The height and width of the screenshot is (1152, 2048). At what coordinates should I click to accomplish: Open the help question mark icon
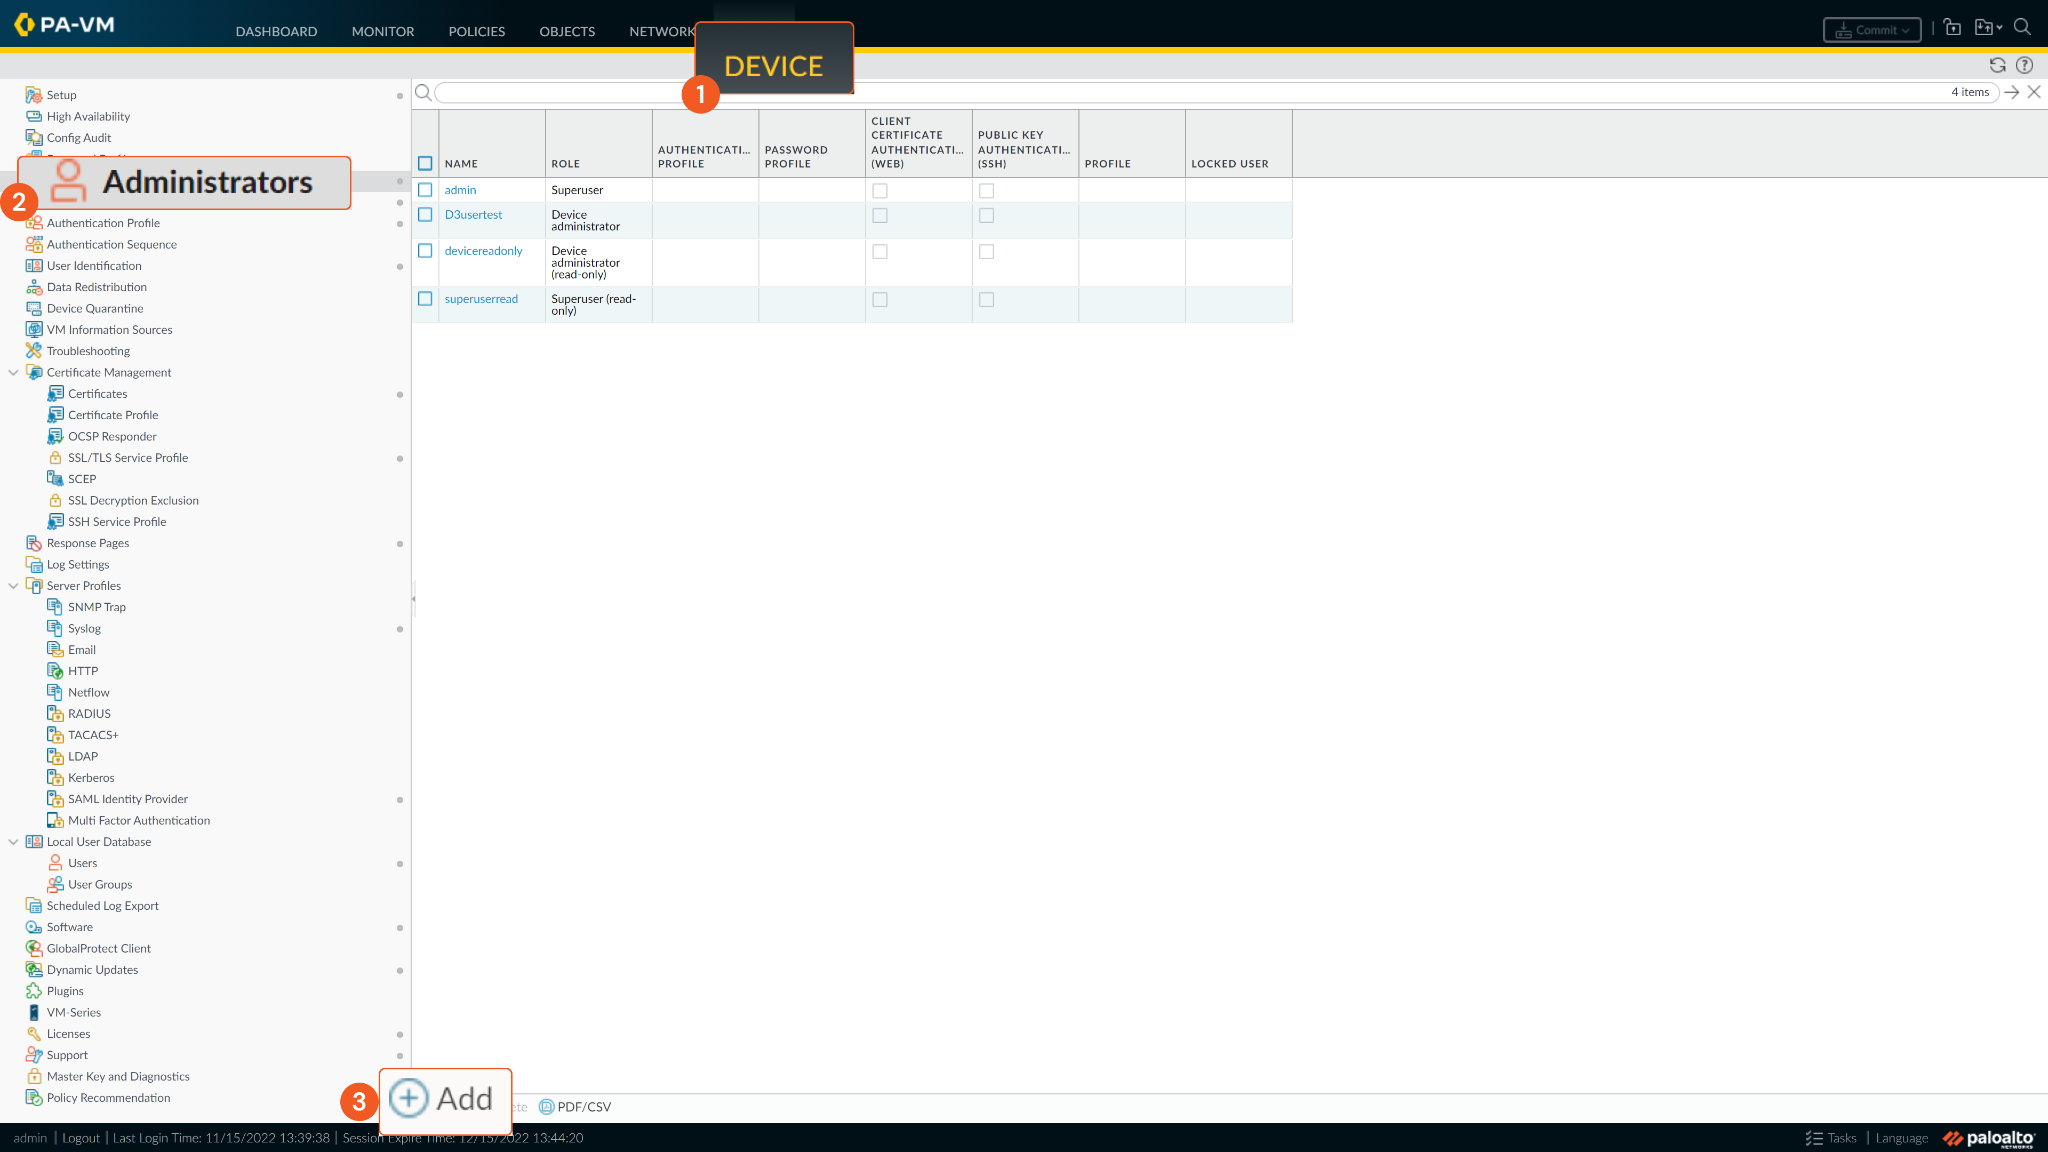click(2024, 65)
